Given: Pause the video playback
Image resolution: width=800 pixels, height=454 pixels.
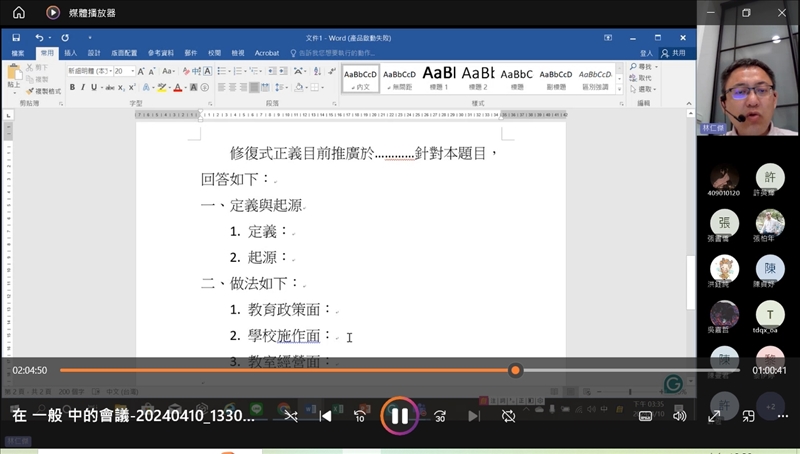Looking at the screenshot, I should click(398, 416).
